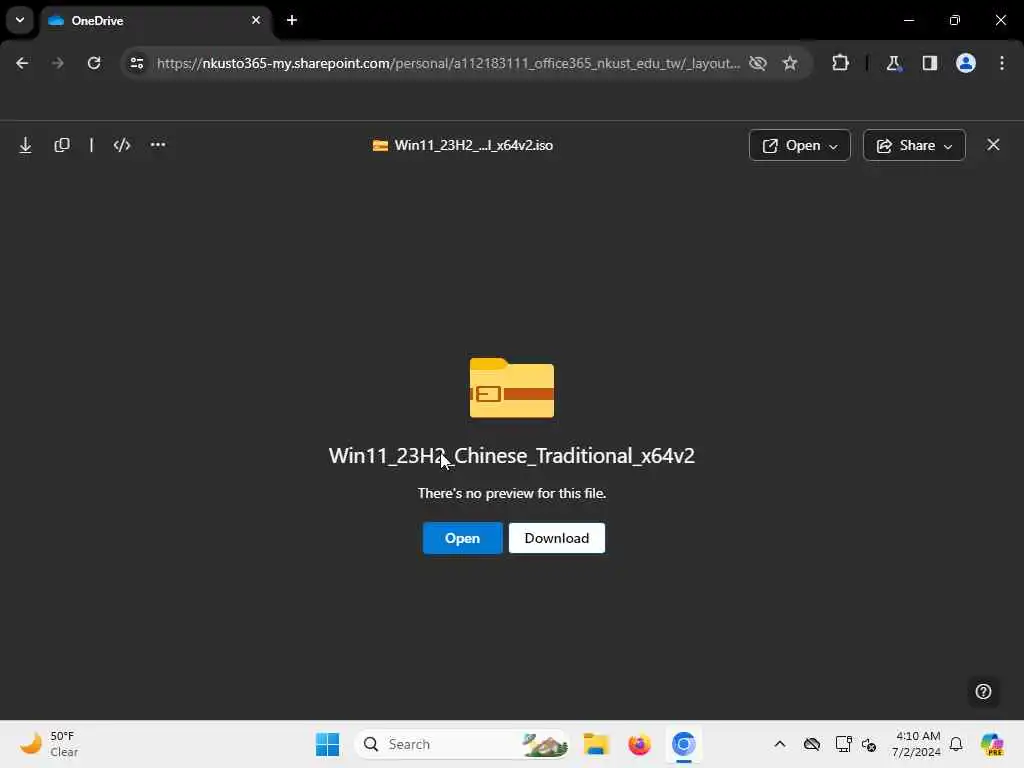The image size is (1024, 768).
Task: Select the OneDrive browser tab
Action: [x=157, y=21]
